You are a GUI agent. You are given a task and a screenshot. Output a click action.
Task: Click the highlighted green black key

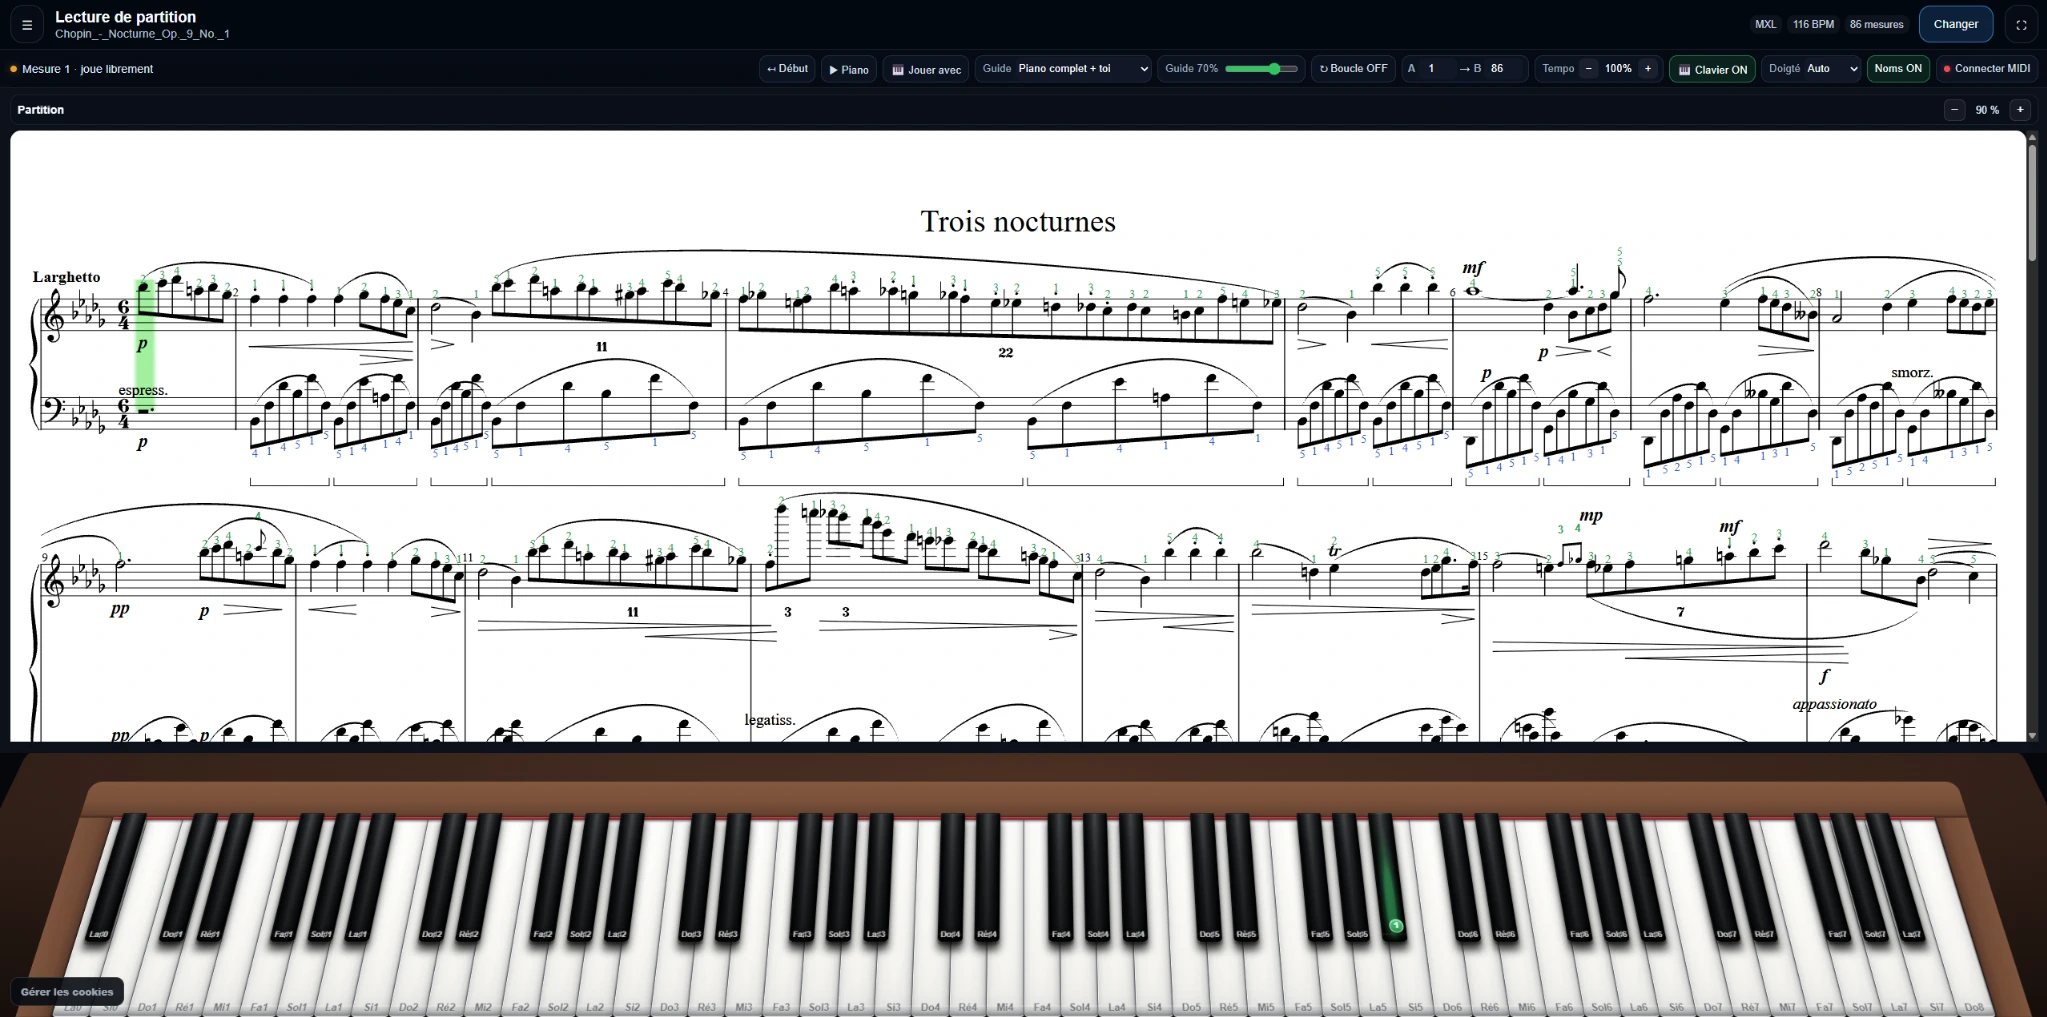point(1390,880)
